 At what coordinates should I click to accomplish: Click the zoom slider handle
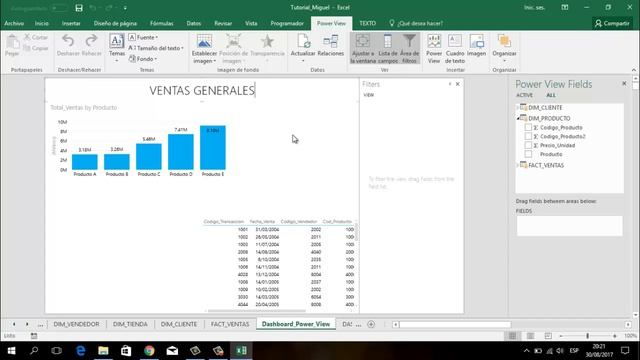(587, 336)
